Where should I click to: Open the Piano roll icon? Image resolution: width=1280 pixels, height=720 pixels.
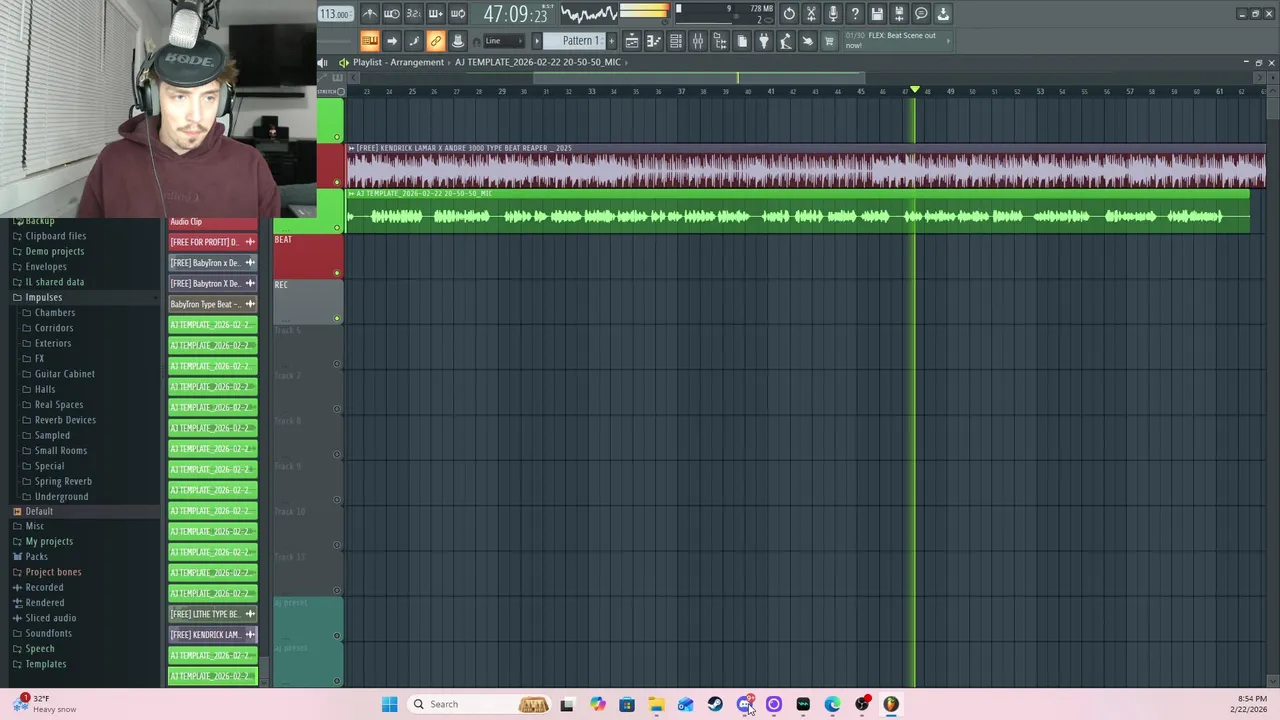(x=654, y=41)
